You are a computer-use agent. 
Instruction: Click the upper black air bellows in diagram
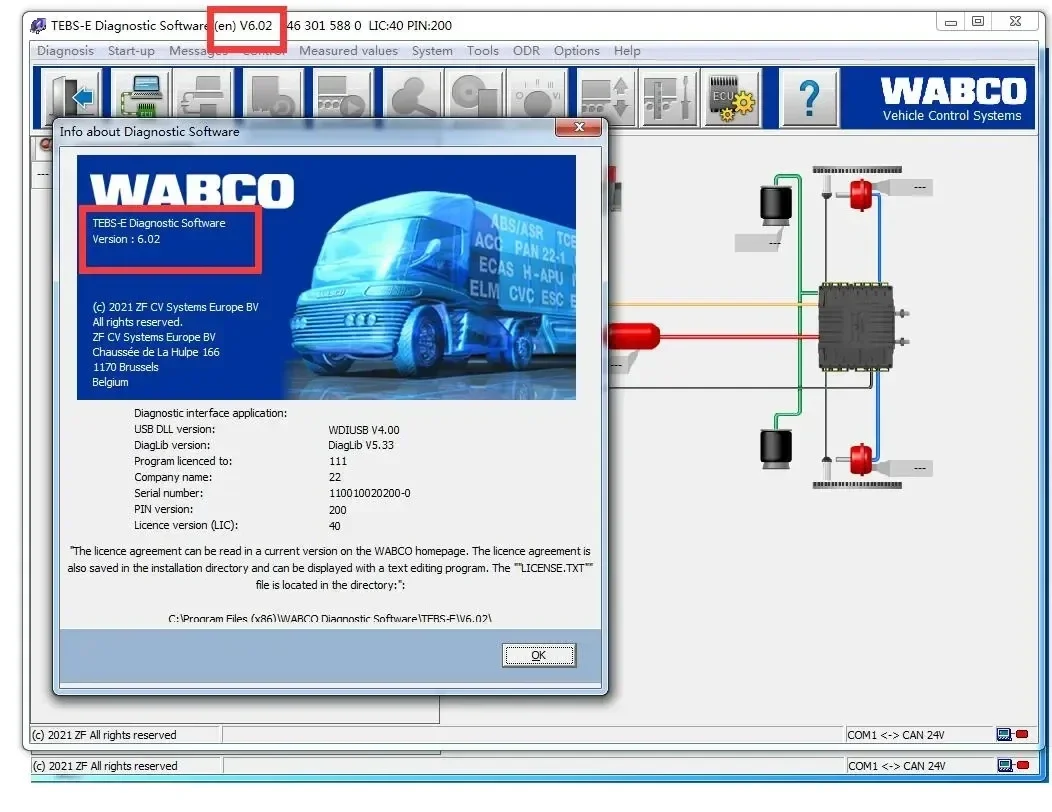pyautogui.click(x=776, y=205)
